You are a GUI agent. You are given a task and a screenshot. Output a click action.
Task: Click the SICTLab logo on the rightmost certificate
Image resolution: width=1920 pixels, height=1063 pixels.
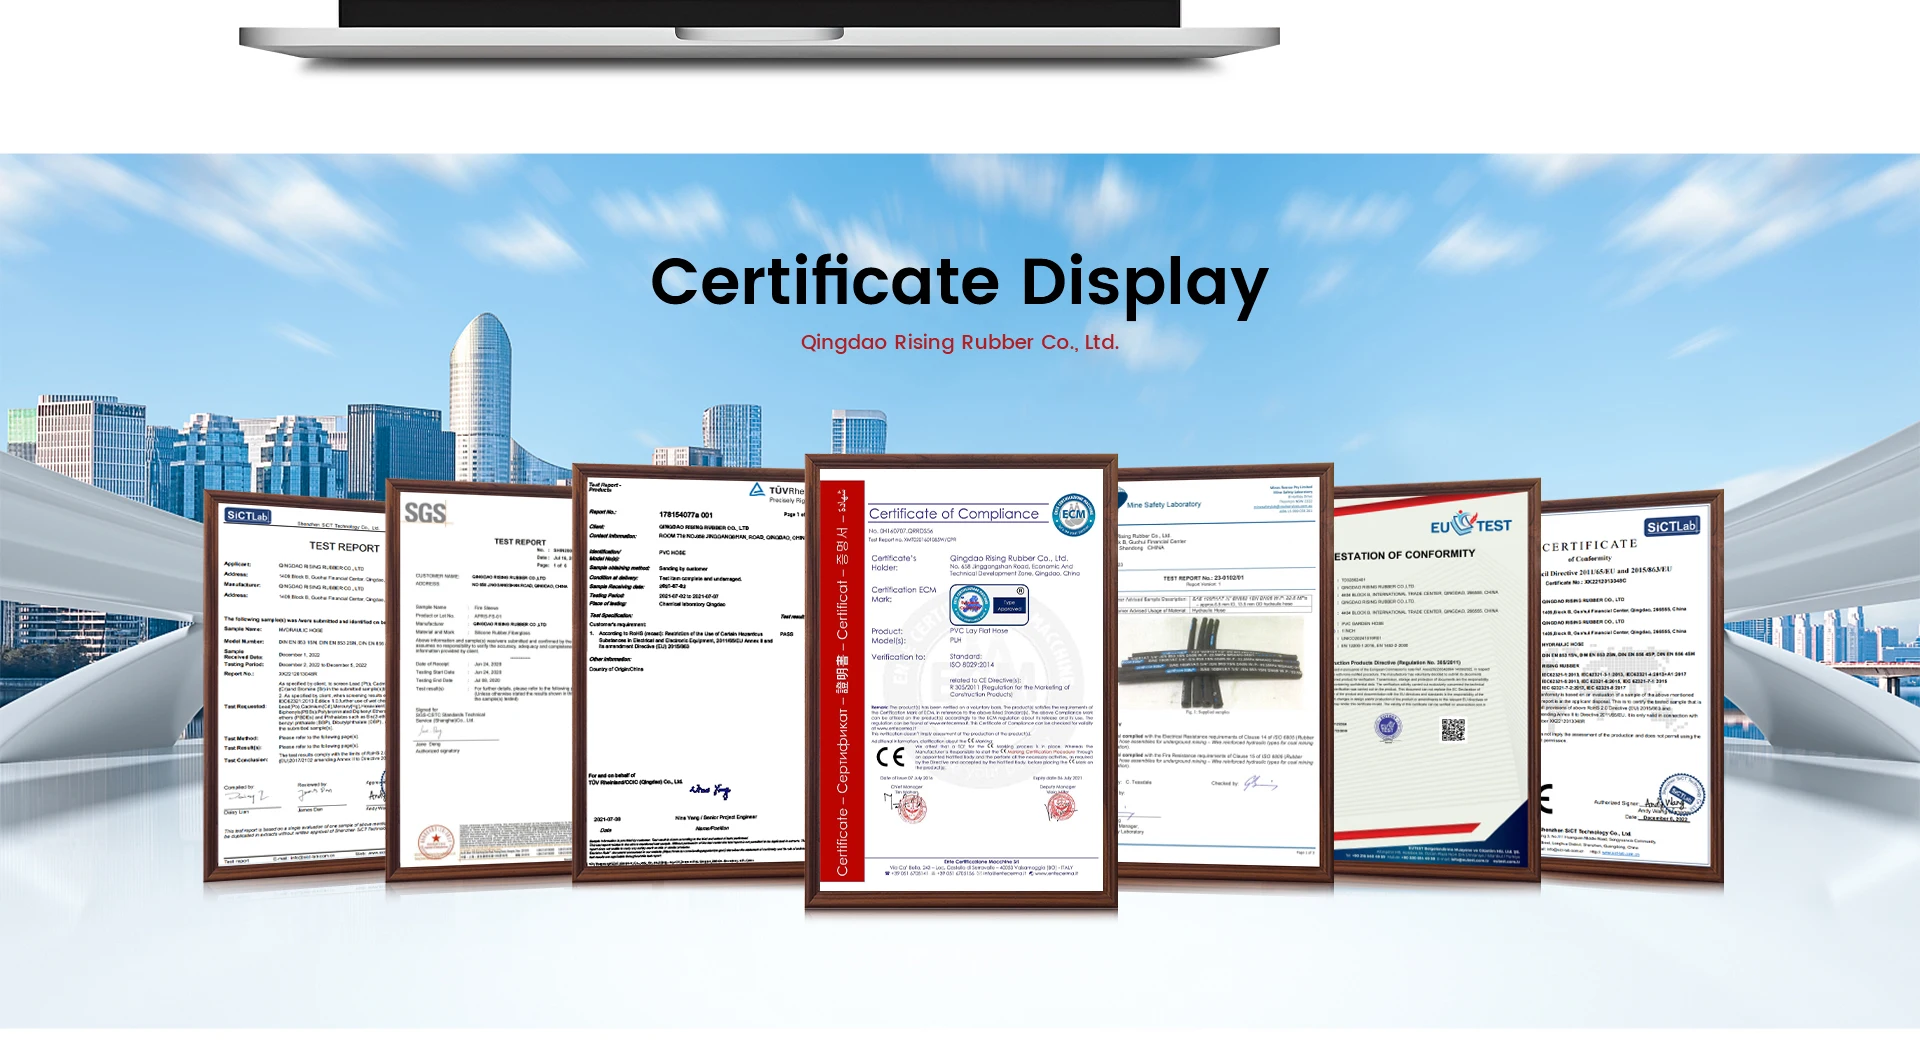[1671, 526]
